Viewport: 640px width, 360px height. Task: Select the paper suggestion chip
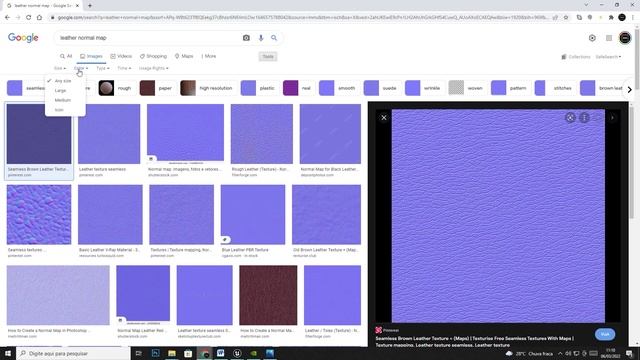point(156,88)
